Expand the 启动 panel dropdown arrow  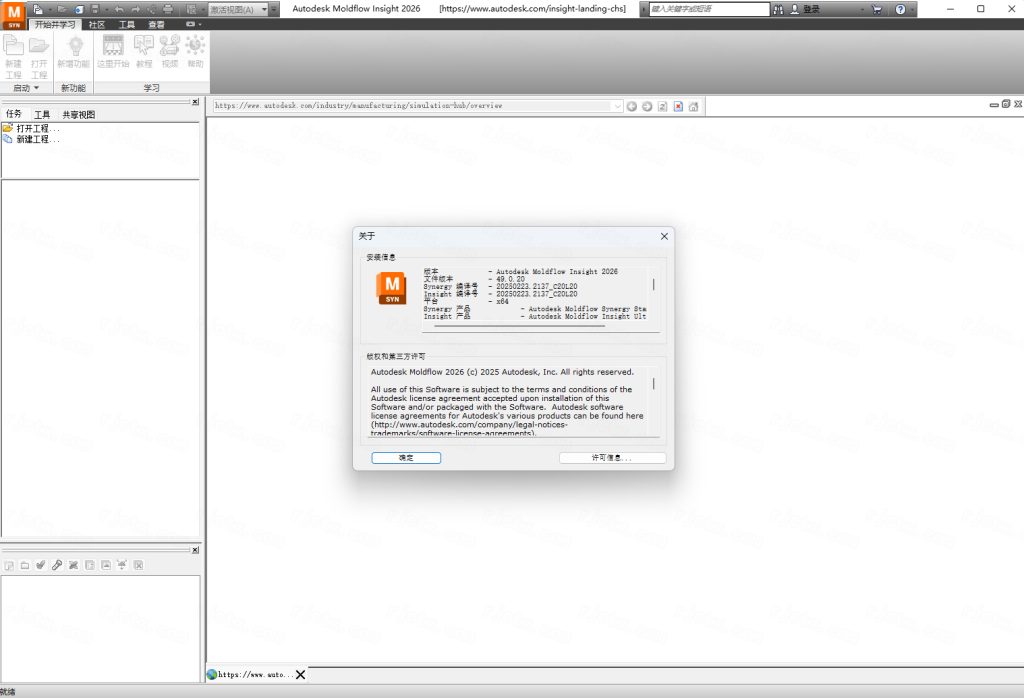coord(37,88)
